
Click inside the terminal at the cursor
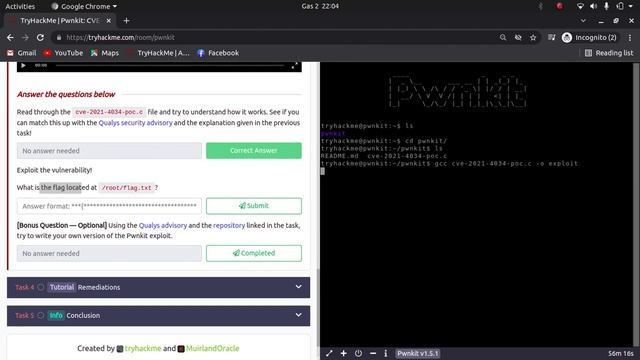pyautogui.click(x=323, y=171)
